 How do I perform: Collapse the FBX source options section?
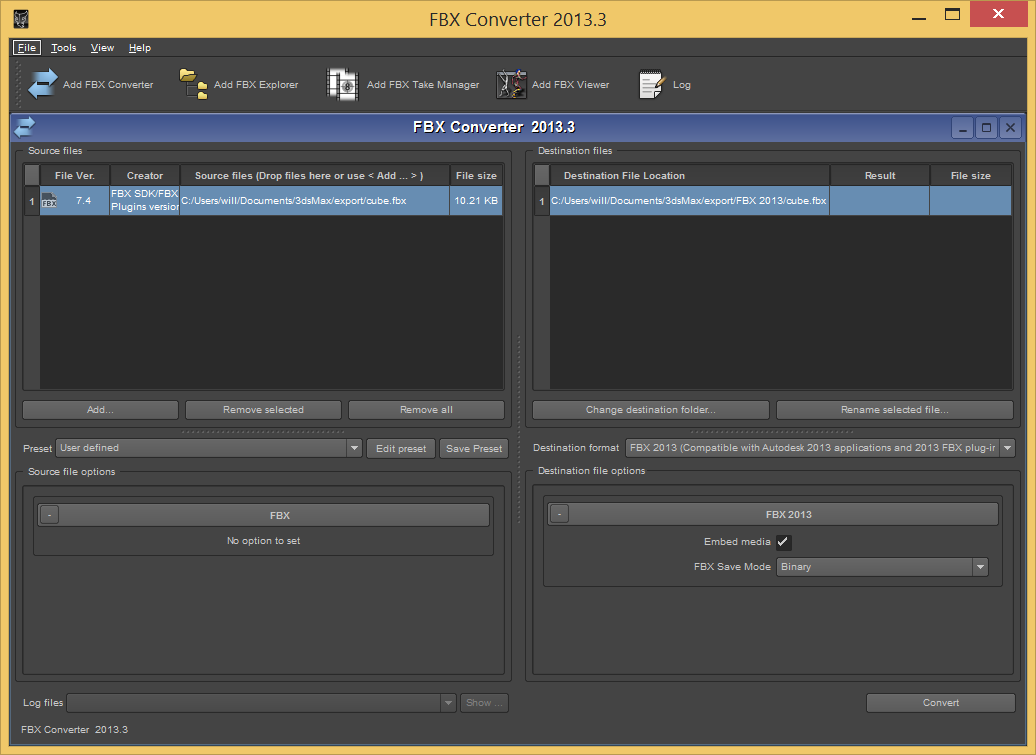point(50,515)
